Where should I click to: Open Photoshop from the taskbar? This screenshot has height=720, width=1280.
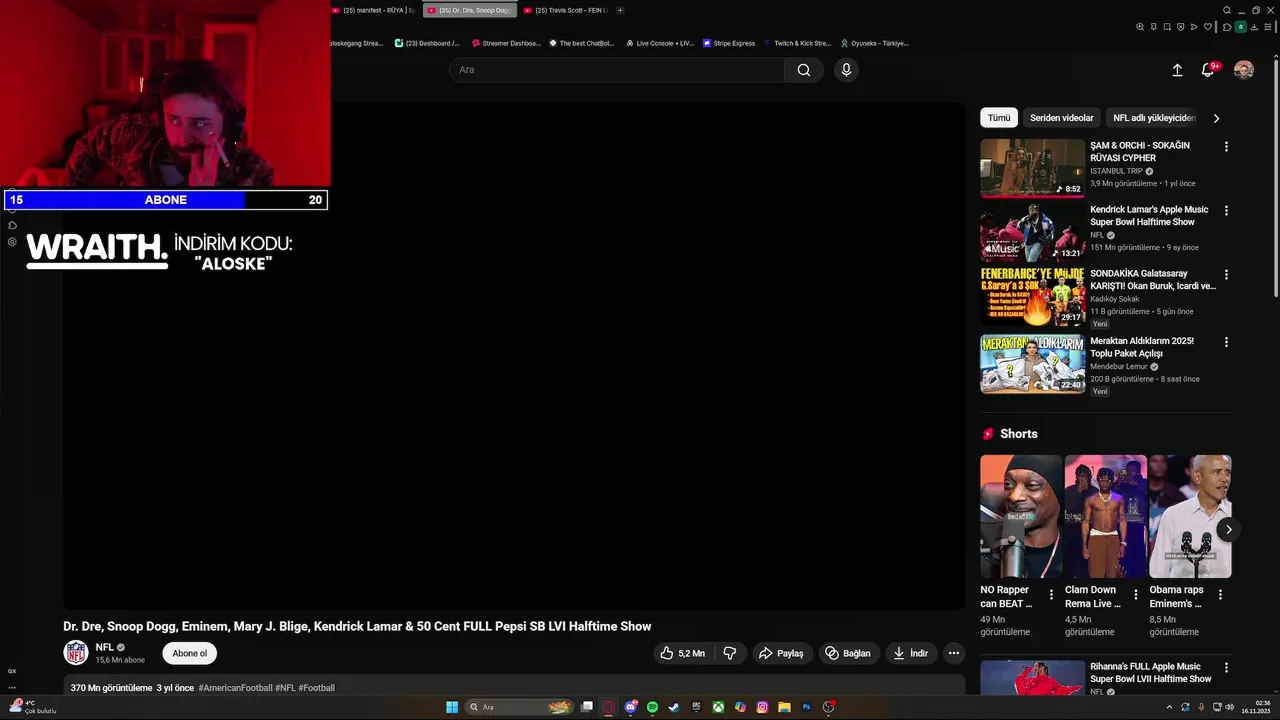(x=806, y=707)
